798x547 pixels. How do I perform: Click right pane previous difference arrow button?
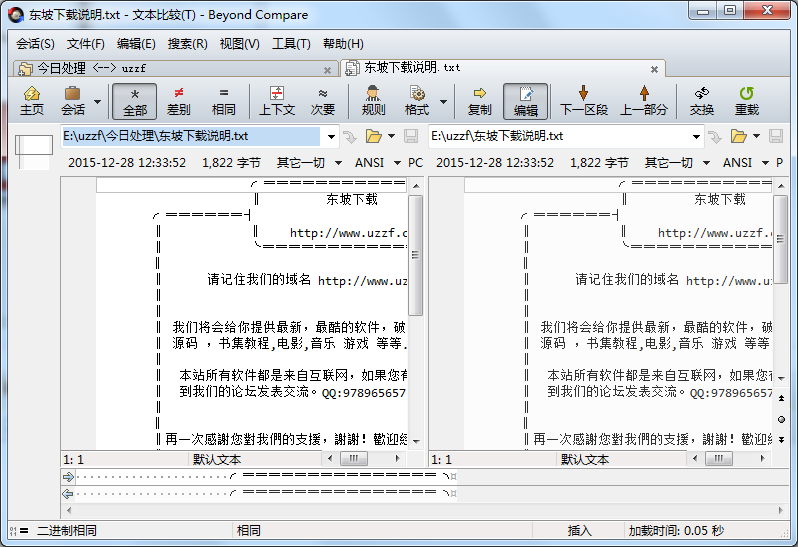[x=781, y=398]
